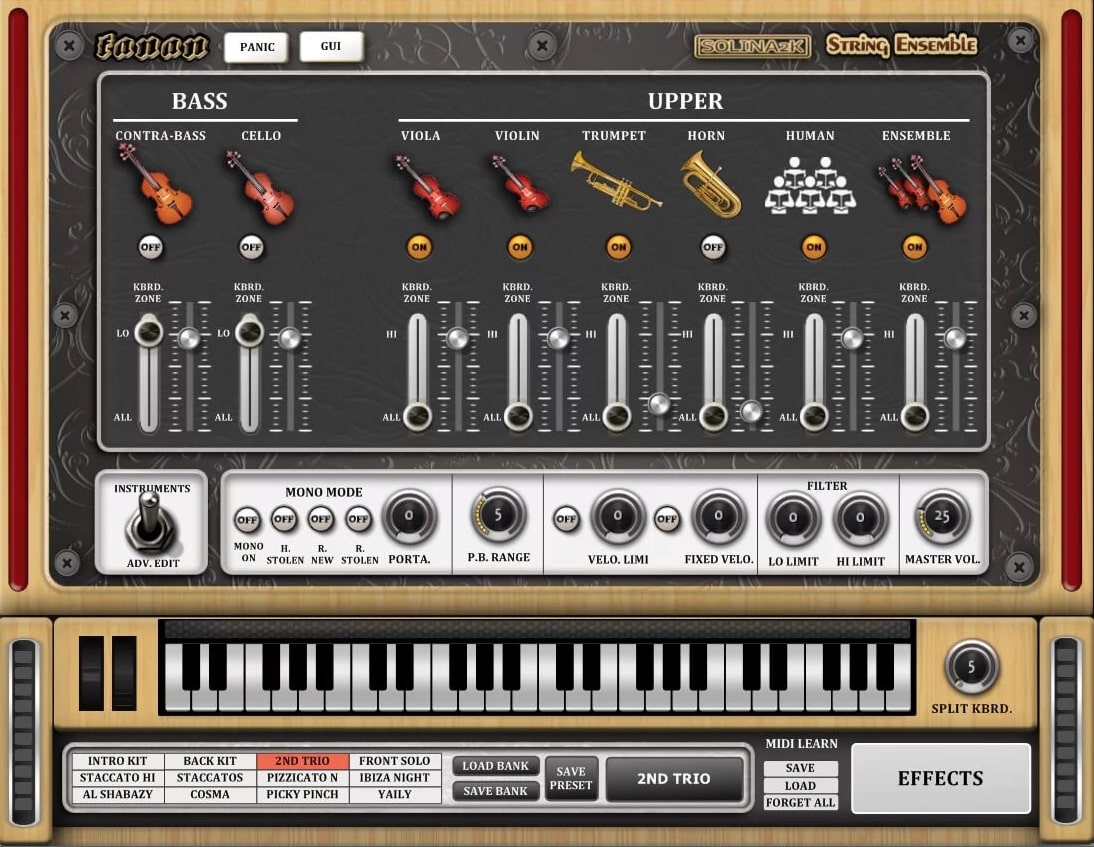Viewport: 1094px width, 847px height.
Task: Select the Human choir icon
Action: (x=810, y=185)
